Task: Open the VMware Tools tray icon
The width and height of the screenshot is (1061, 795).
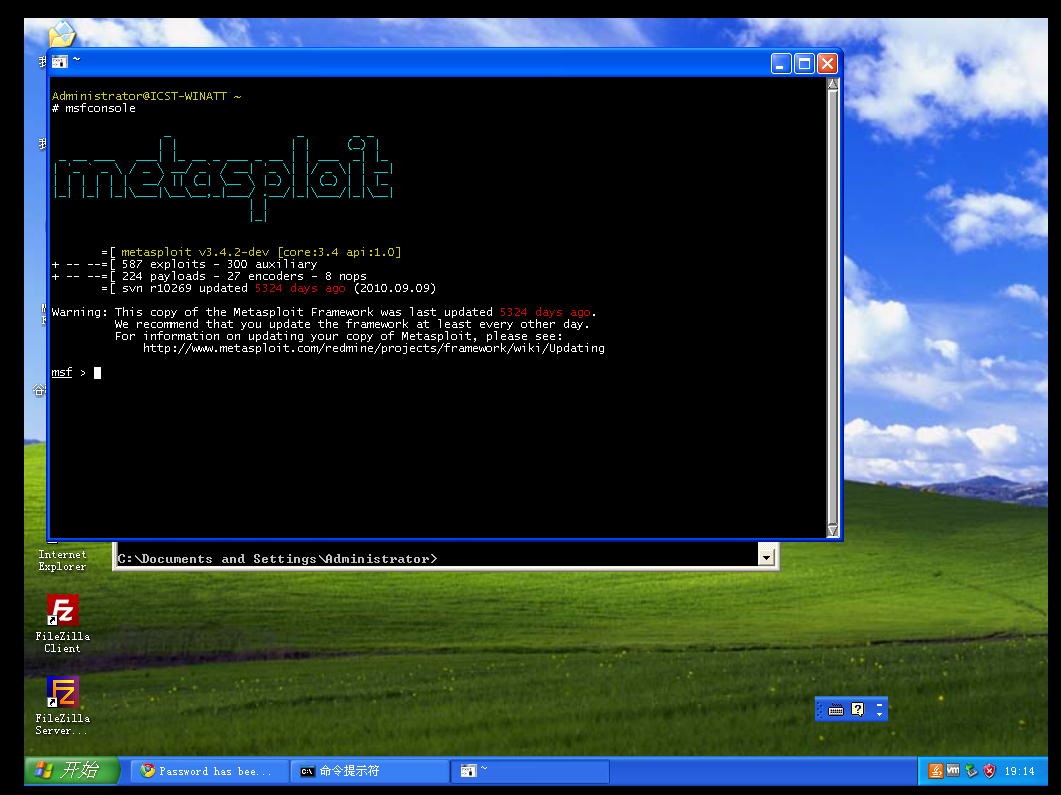Action: click(953, 770)
